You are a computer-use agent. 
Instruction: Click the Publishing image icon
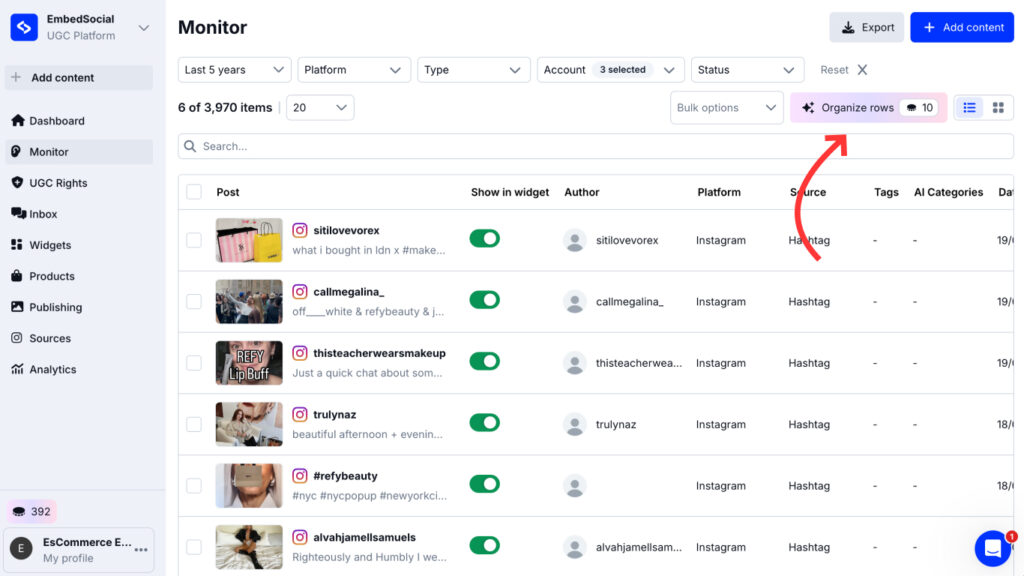[17, 306]
